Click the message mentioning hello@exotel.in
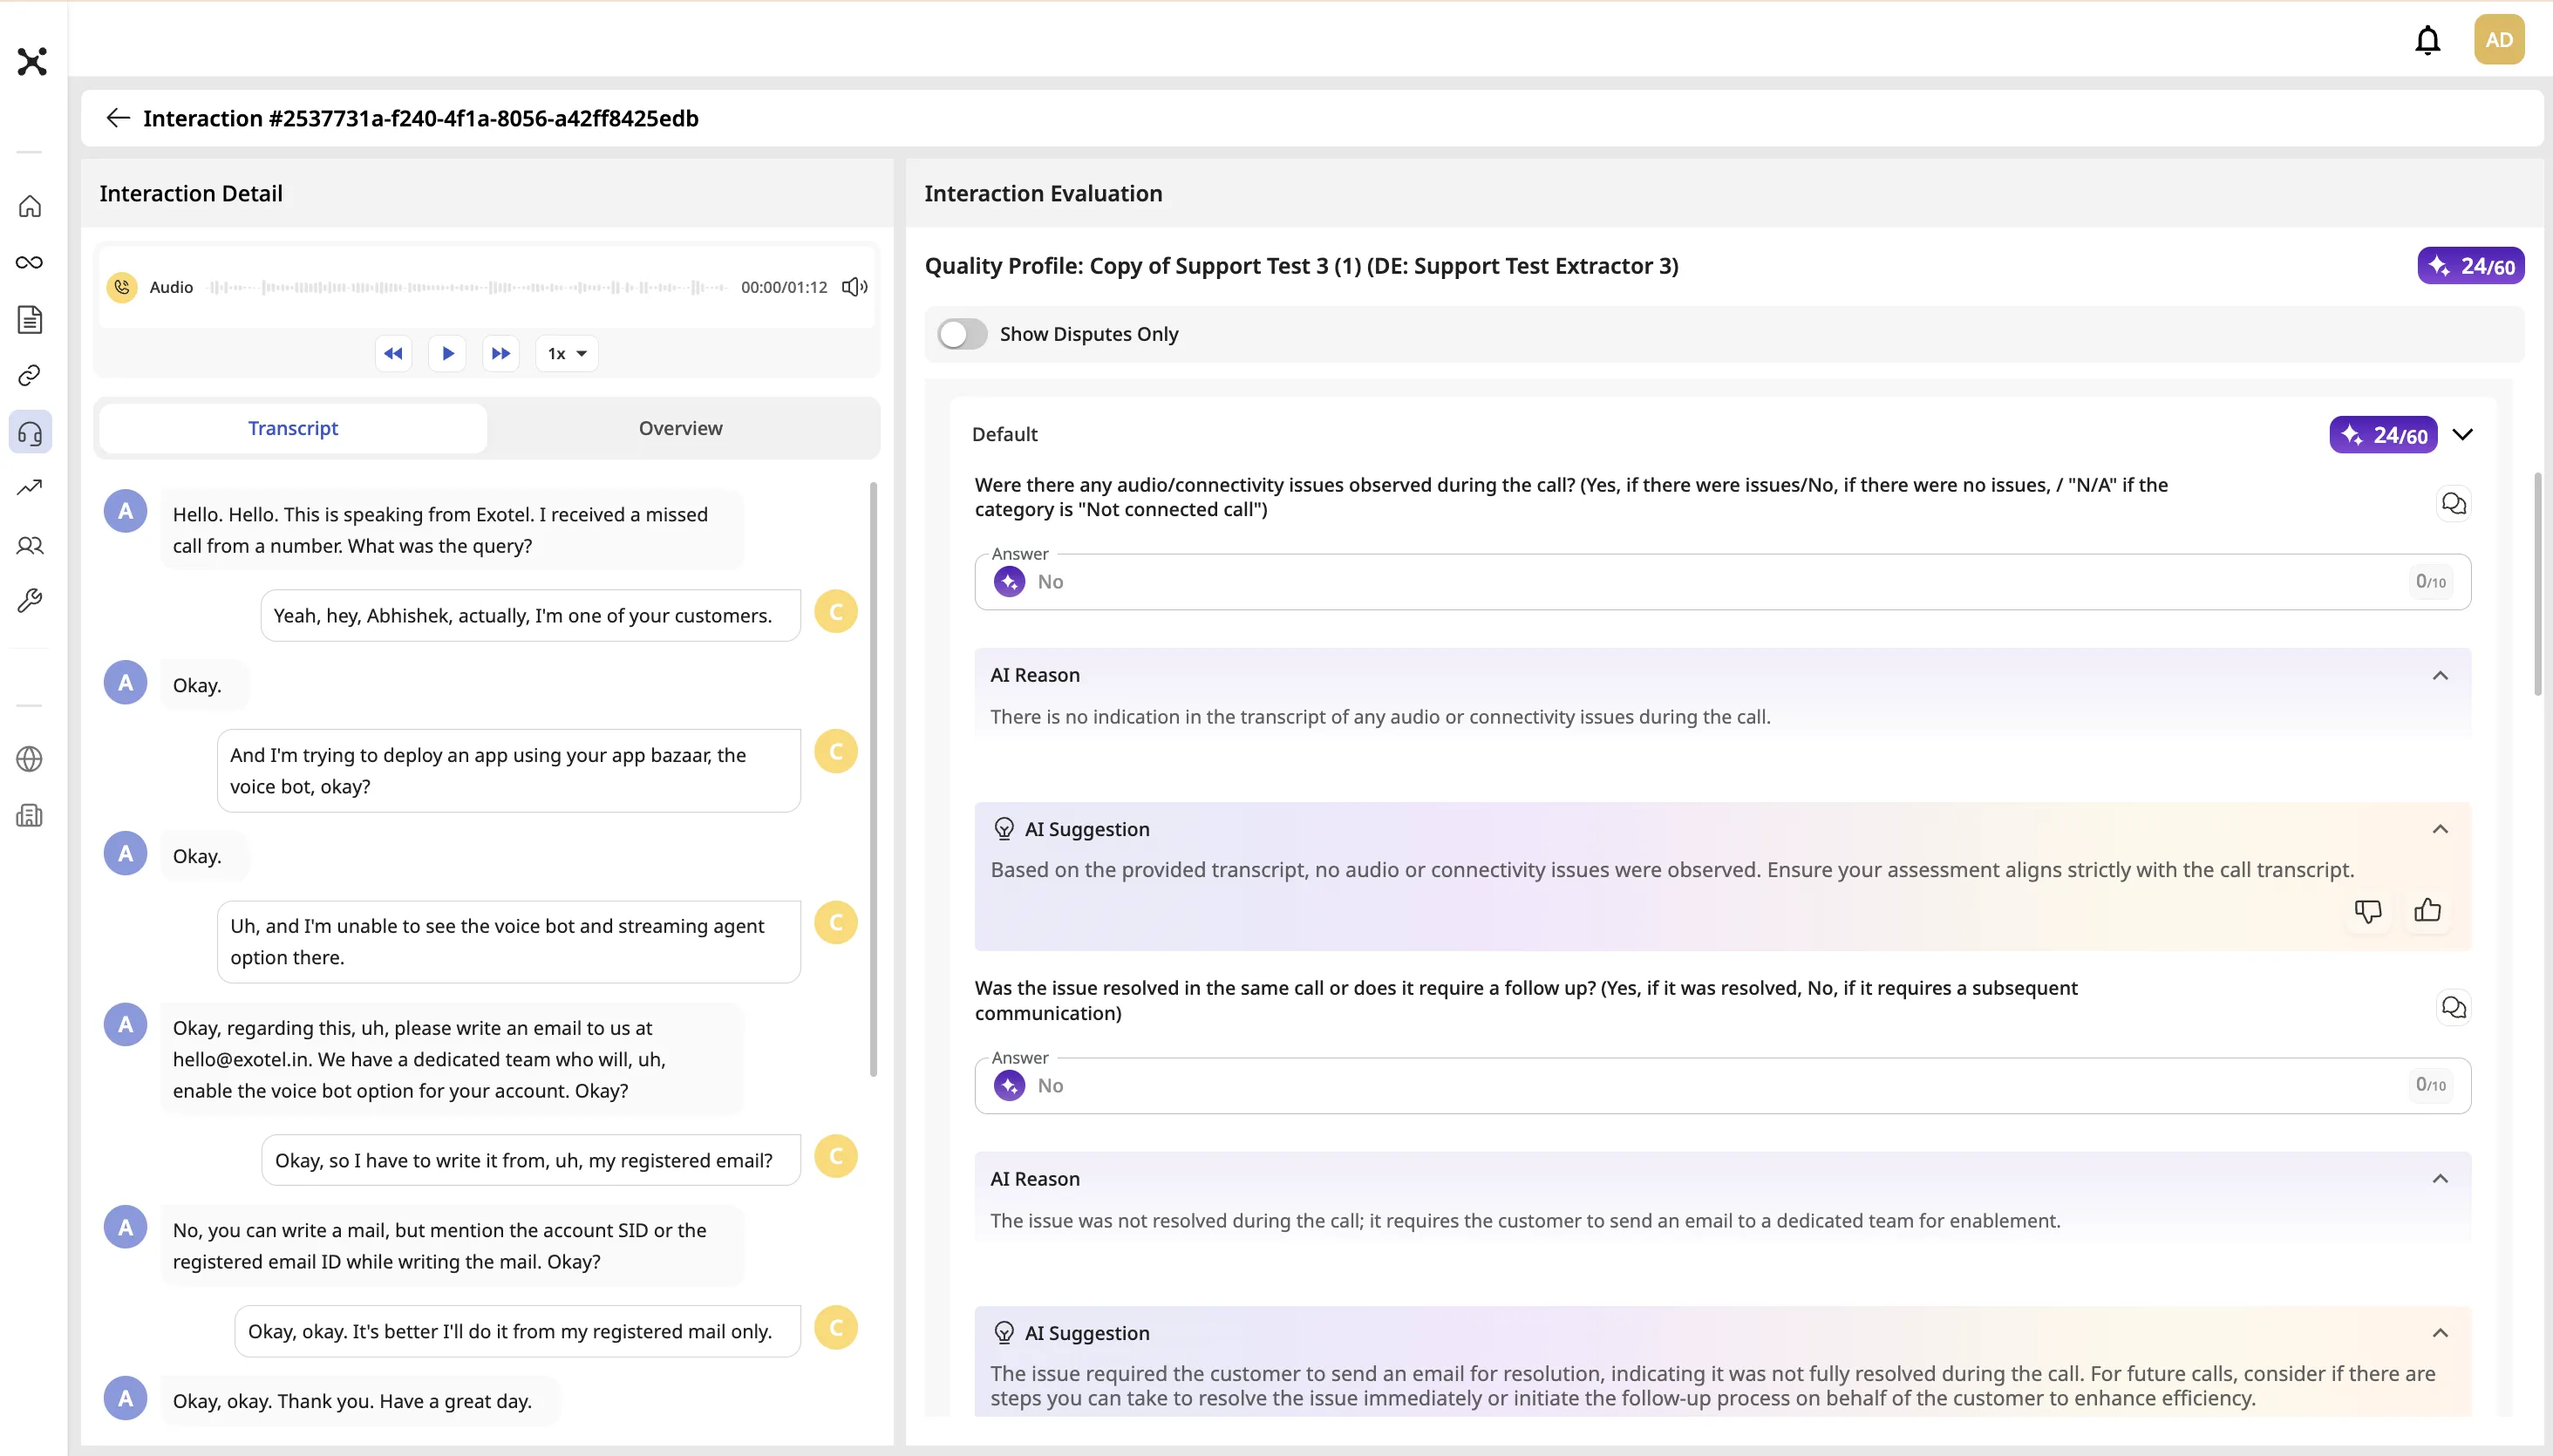2553x1456 pixels. [452, 1059]
